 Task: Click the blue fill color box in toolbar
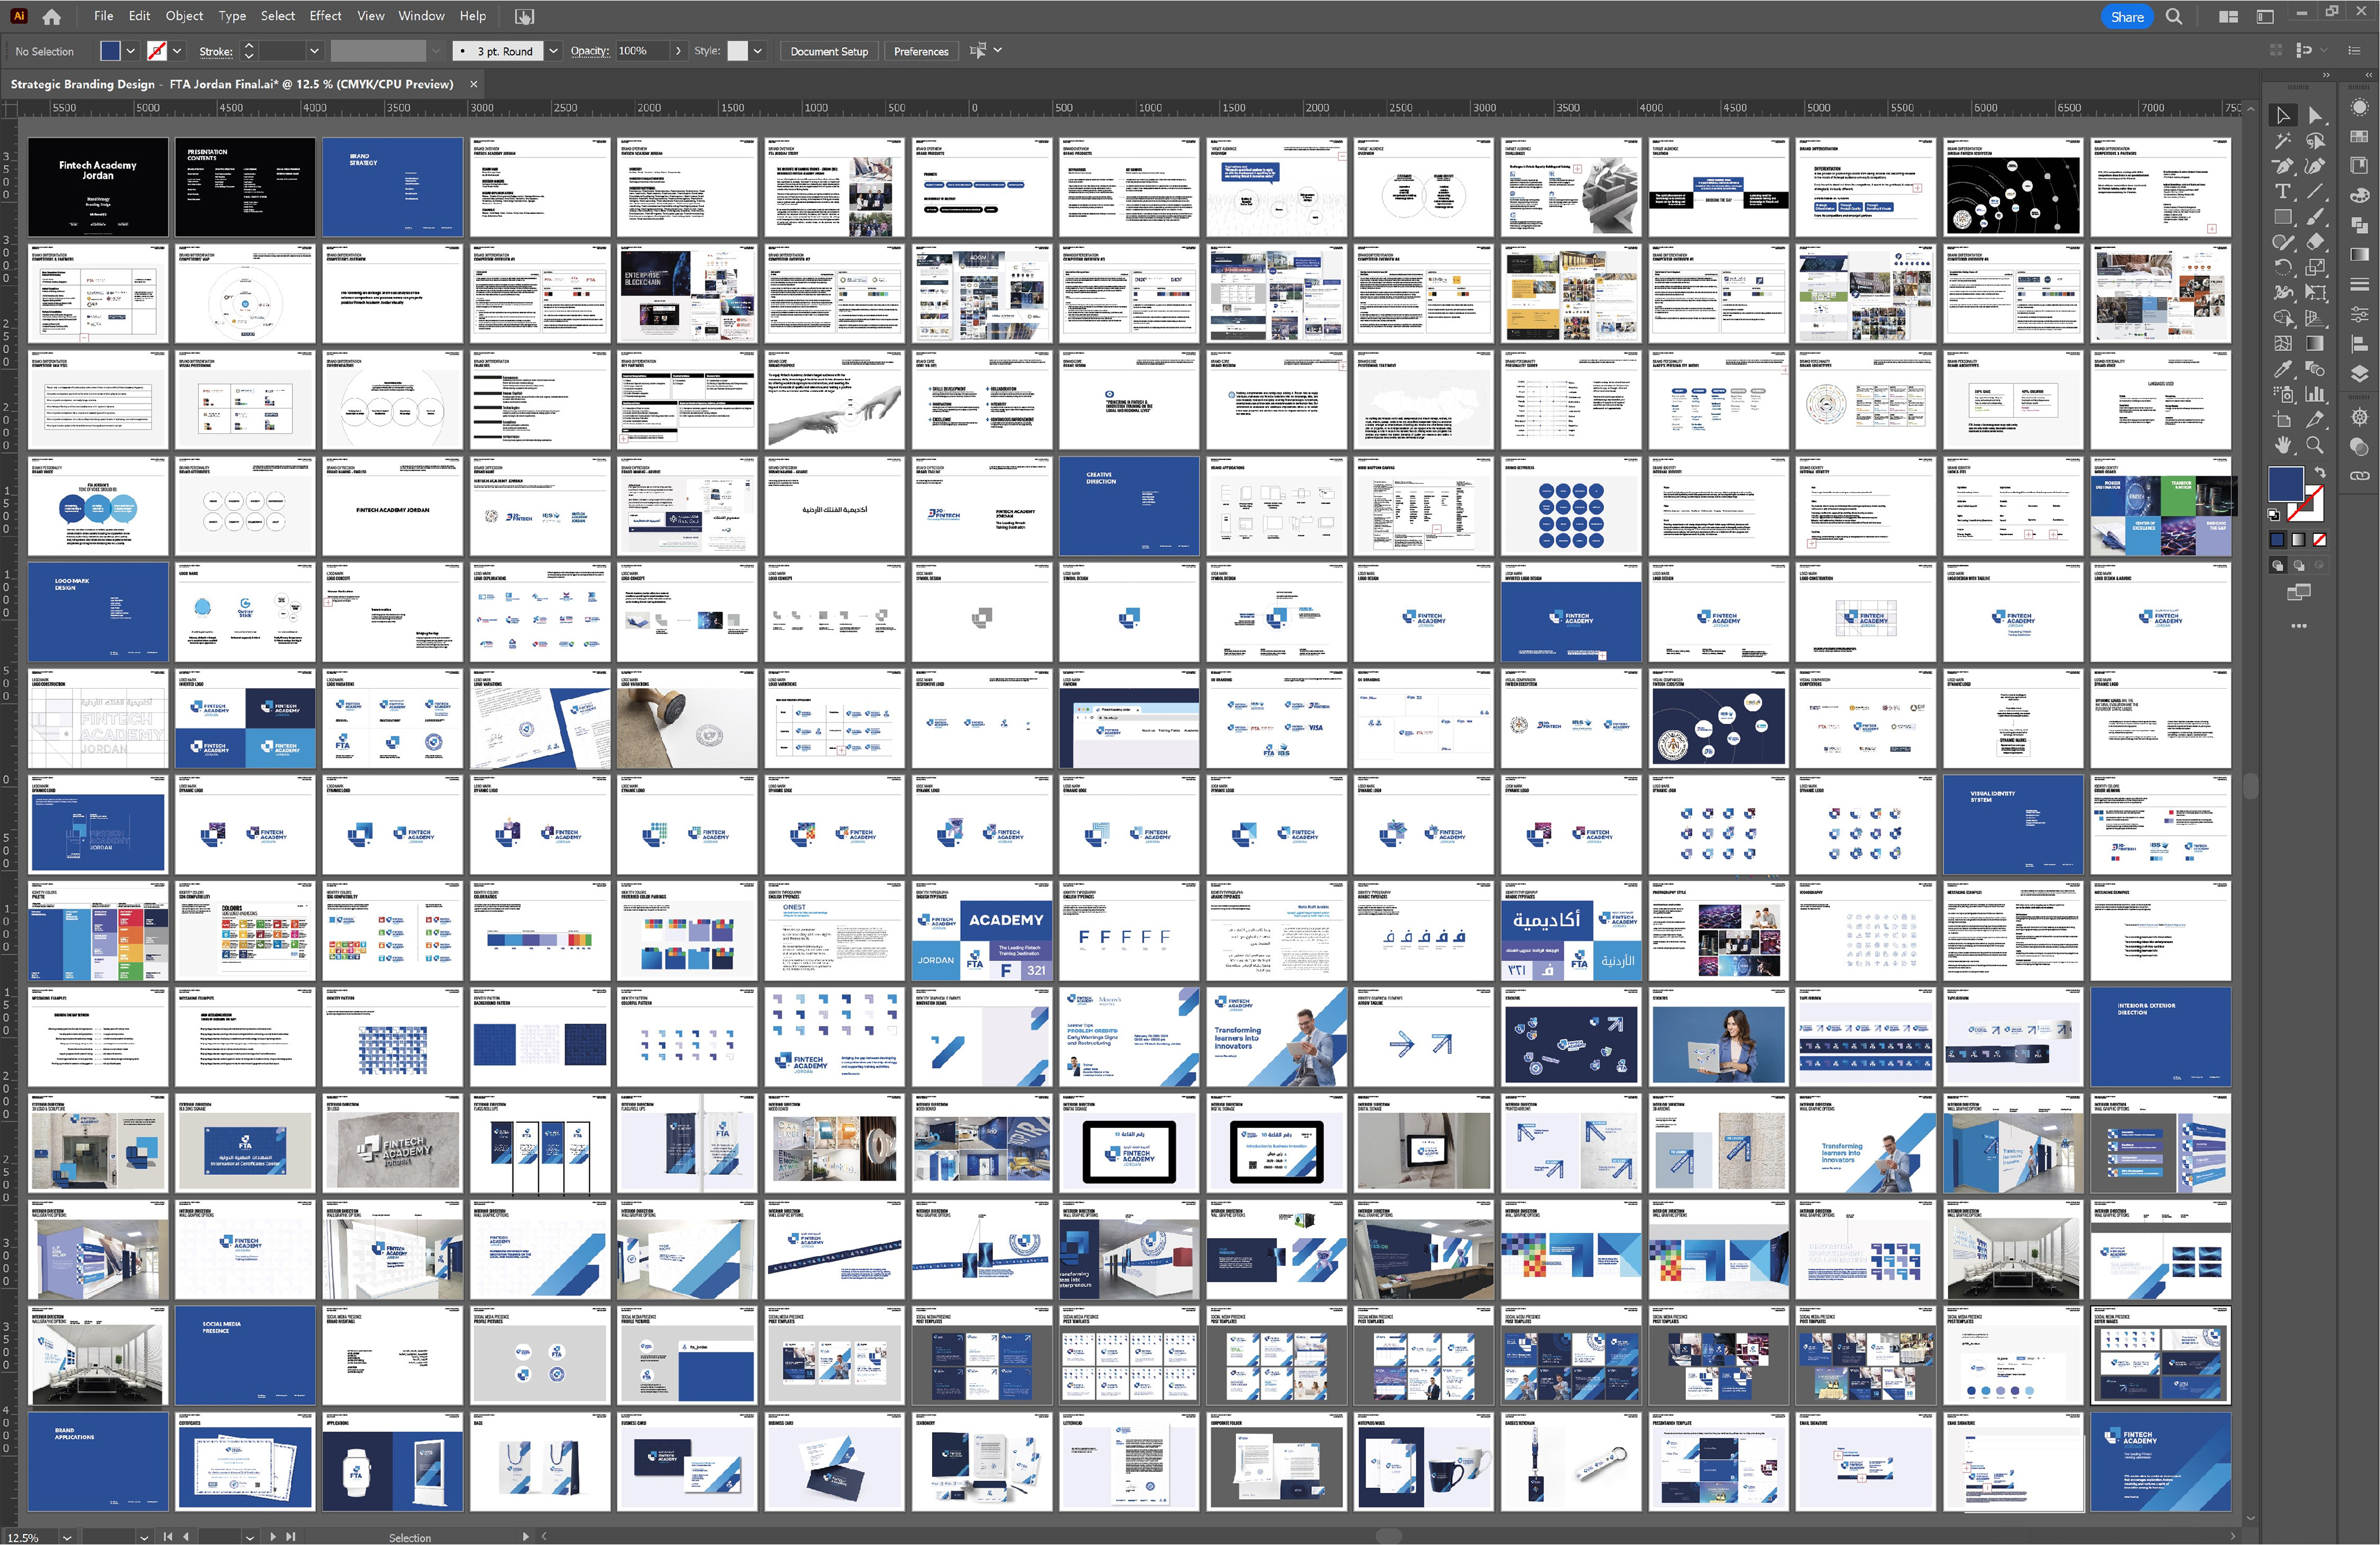2286,484
